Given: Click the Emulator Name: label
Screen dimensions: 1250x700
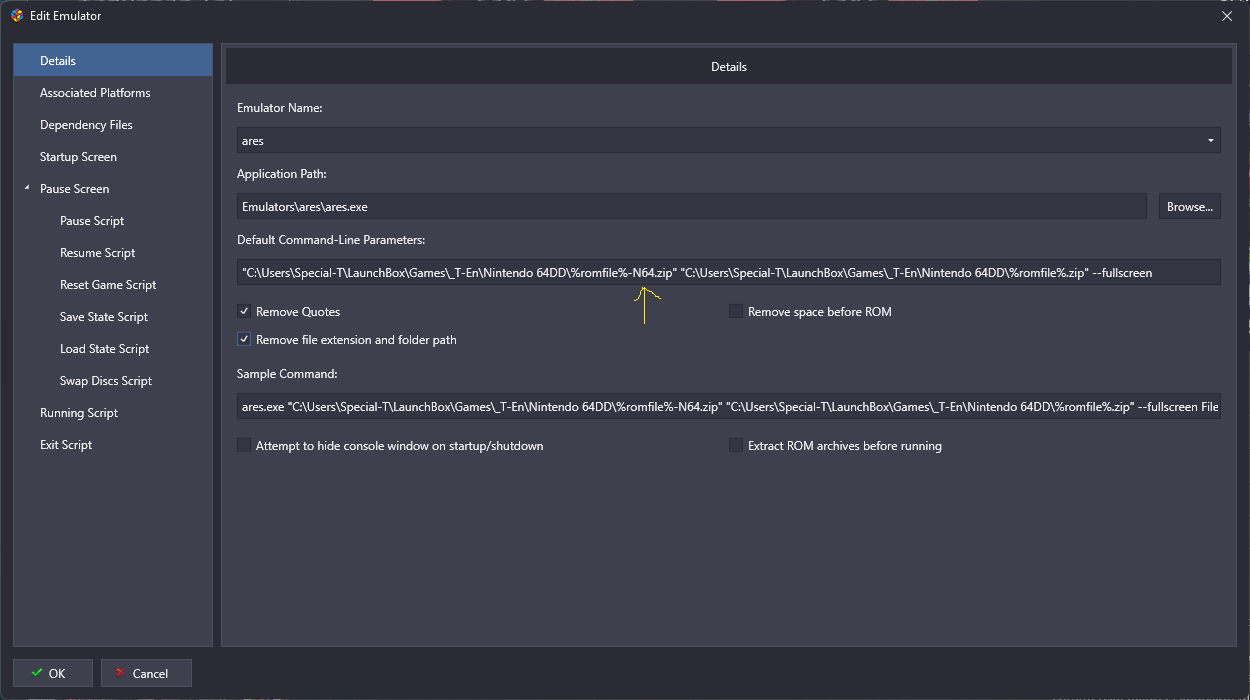Looking at the screenshot, I should click(280, 108).
